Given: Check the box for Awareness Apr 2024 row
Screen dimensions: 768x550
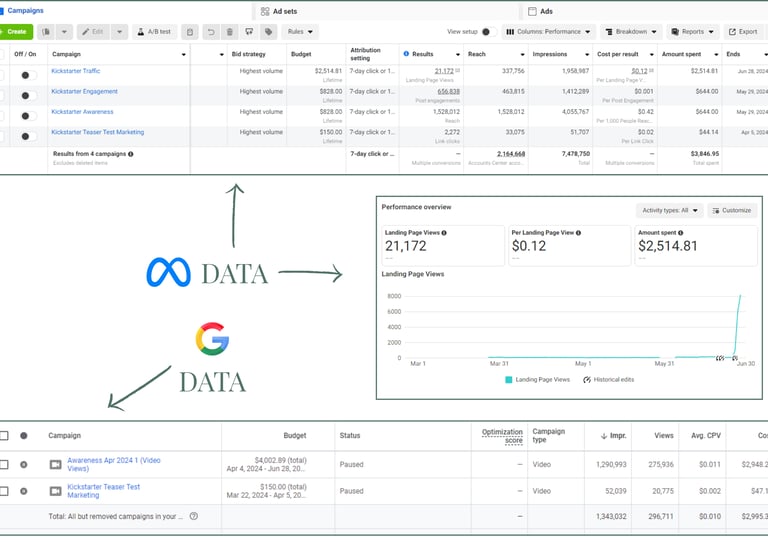Looking at the screenshot, I should point(4,464).
